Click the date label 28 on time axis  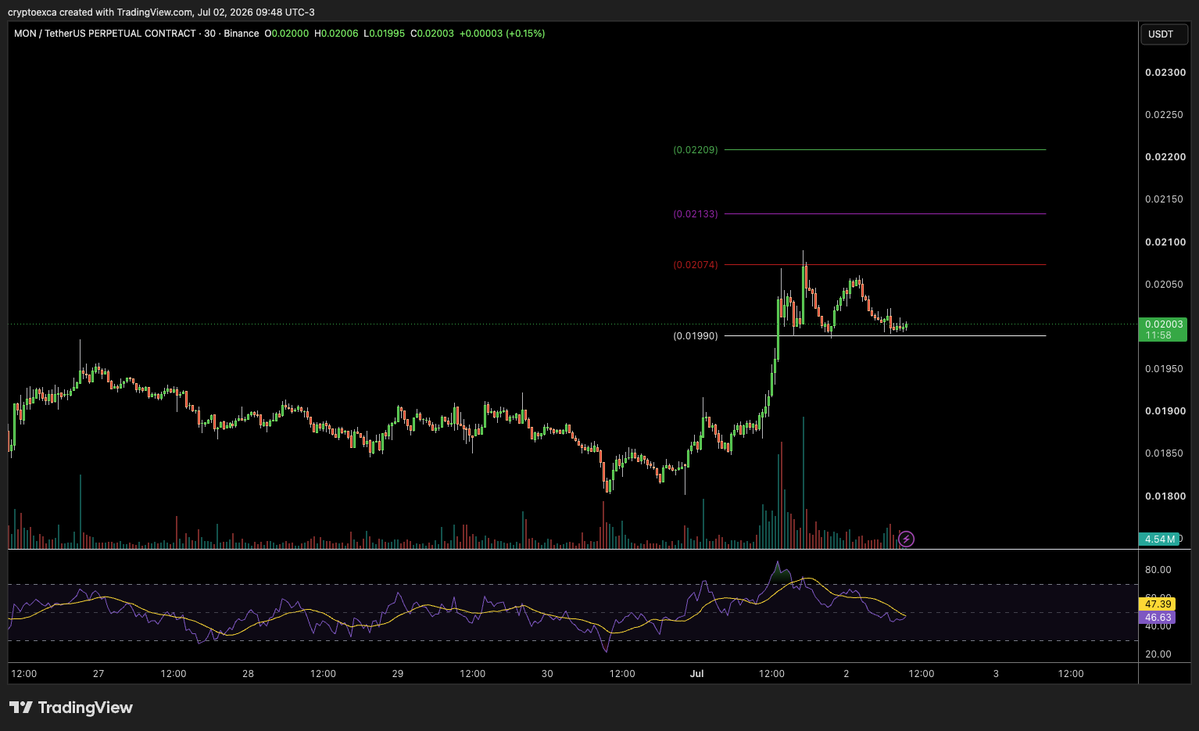click(248, 674)
